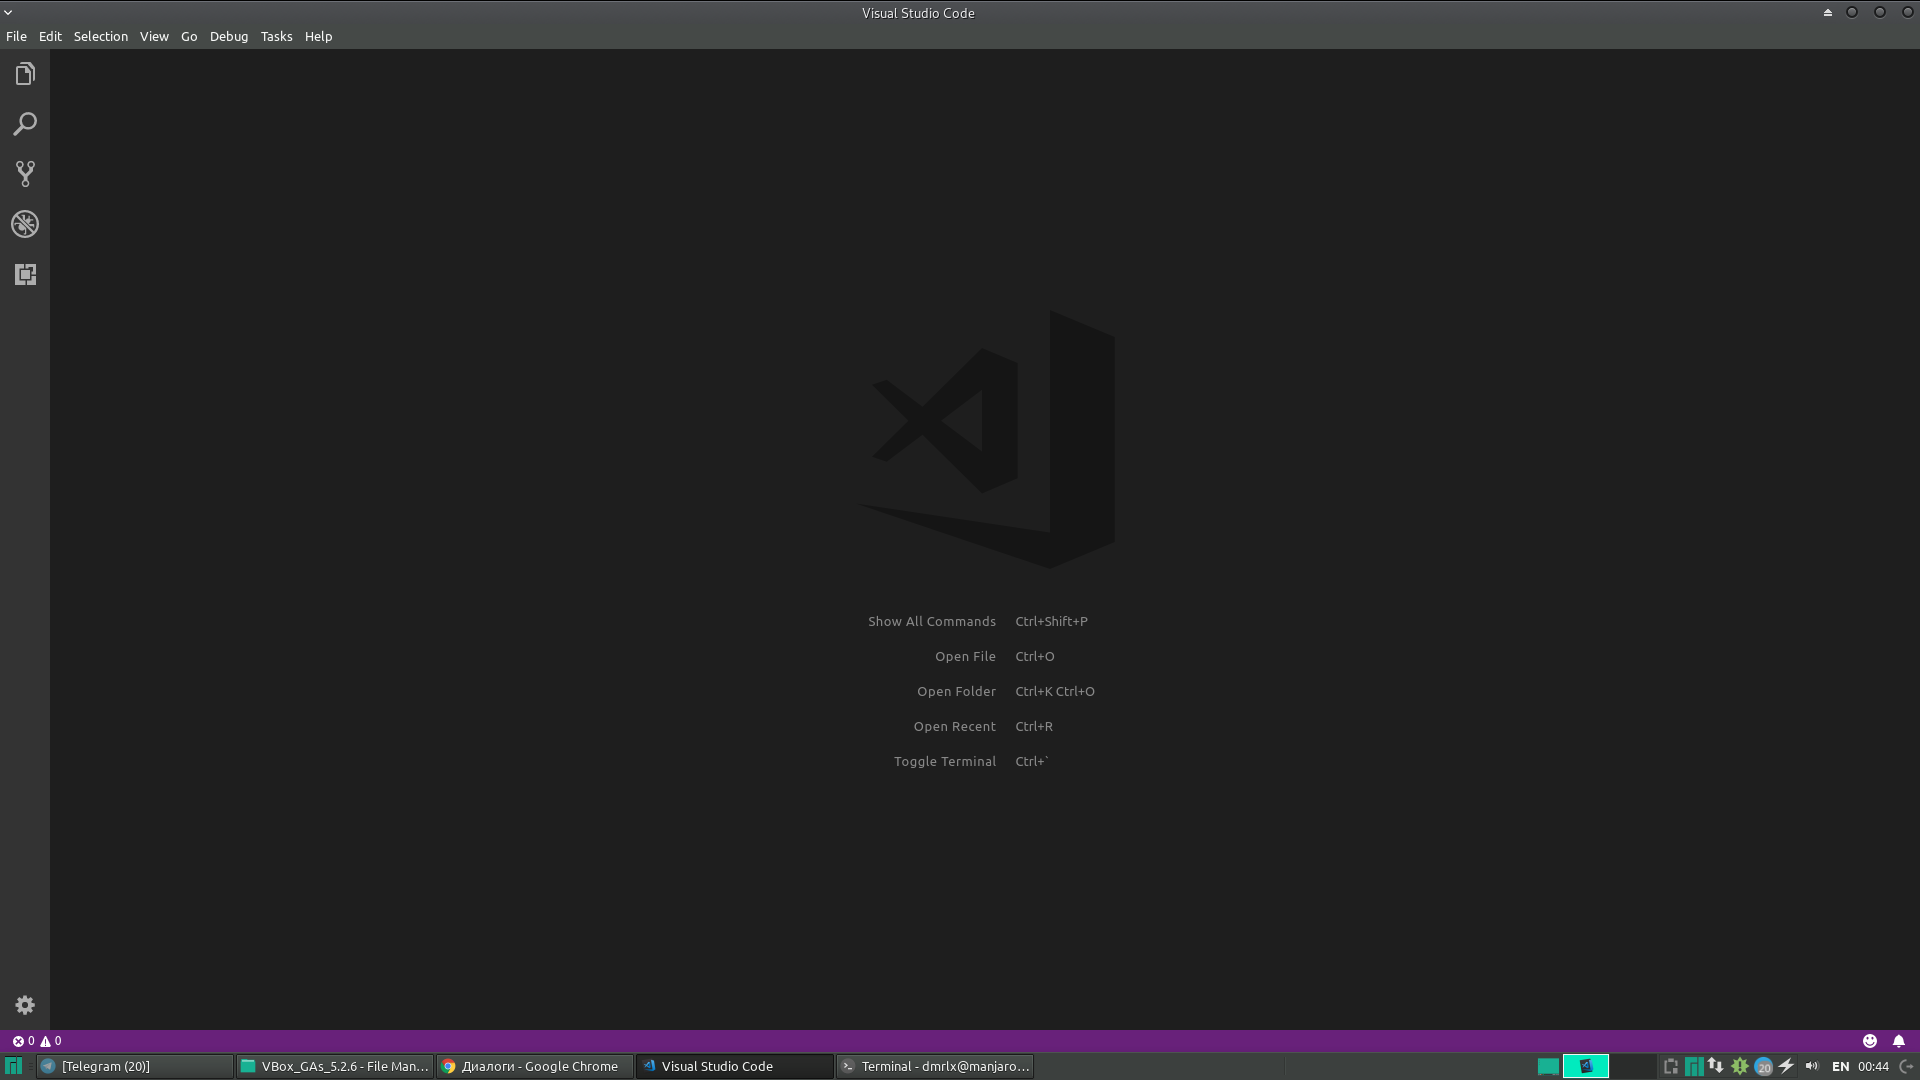Switch to Terminal window in taskbar
The image size is (1920, 1080).
(935, 1066)
